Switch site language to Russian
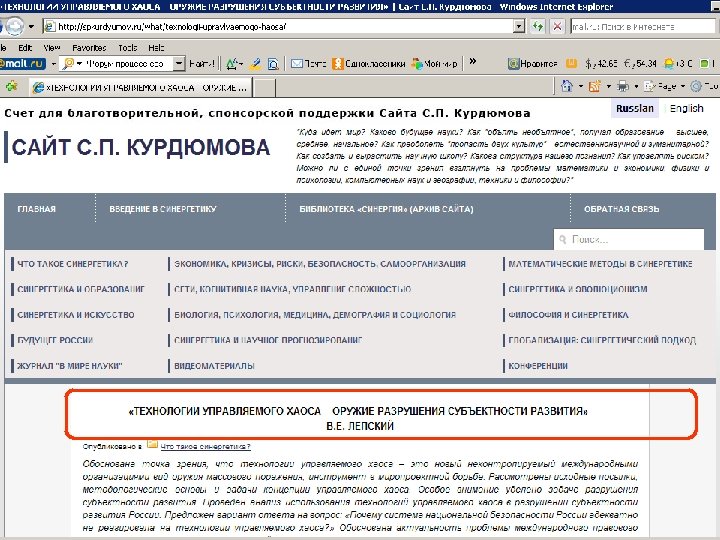Screen dimensions: 720x540 pos(635,108)
